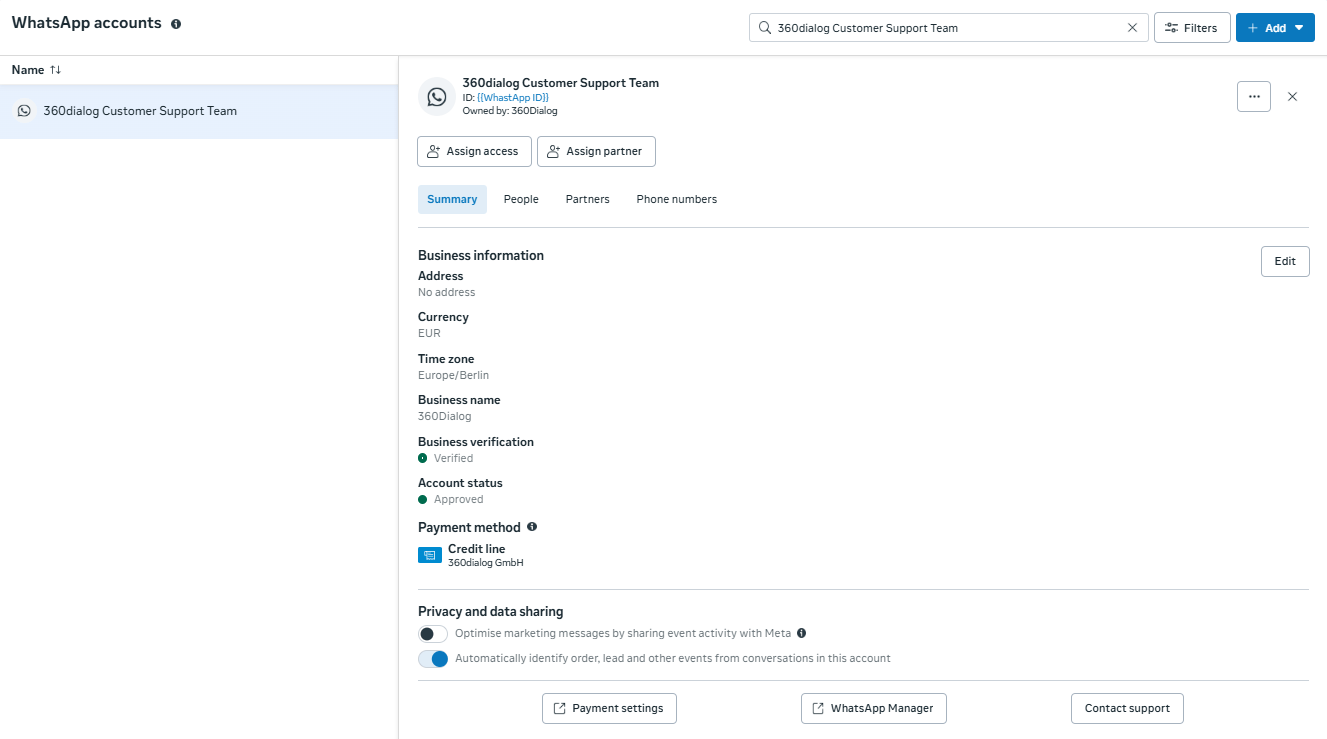Open the Filters panel
This screenshot has width=1327, height=739.
1192,28
